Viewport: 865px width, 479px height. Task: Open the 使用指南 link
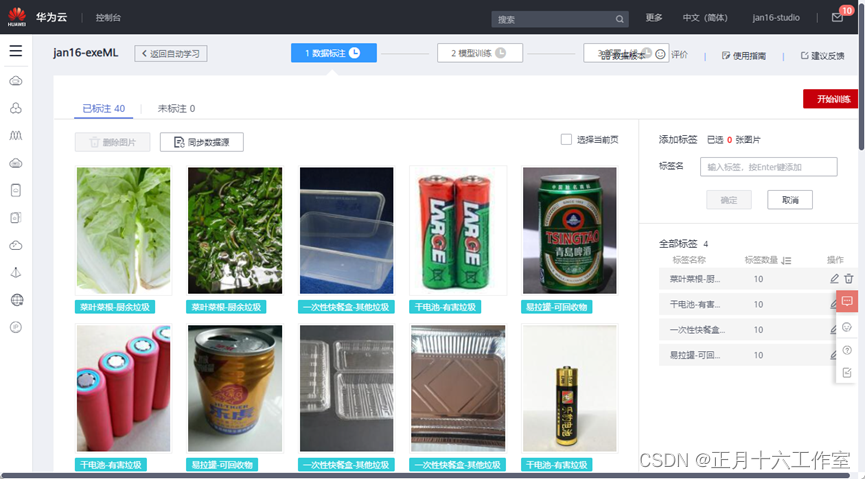click(744, 56)
